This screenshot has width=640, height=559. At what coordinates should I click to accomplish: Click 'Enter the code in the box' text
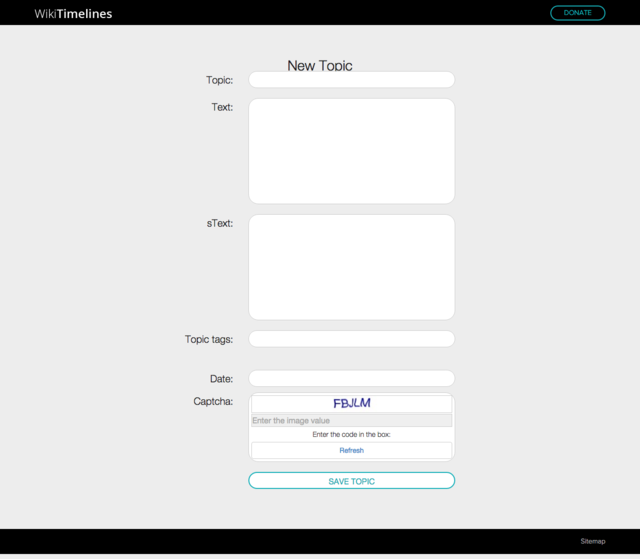click(x=351, y=435)
